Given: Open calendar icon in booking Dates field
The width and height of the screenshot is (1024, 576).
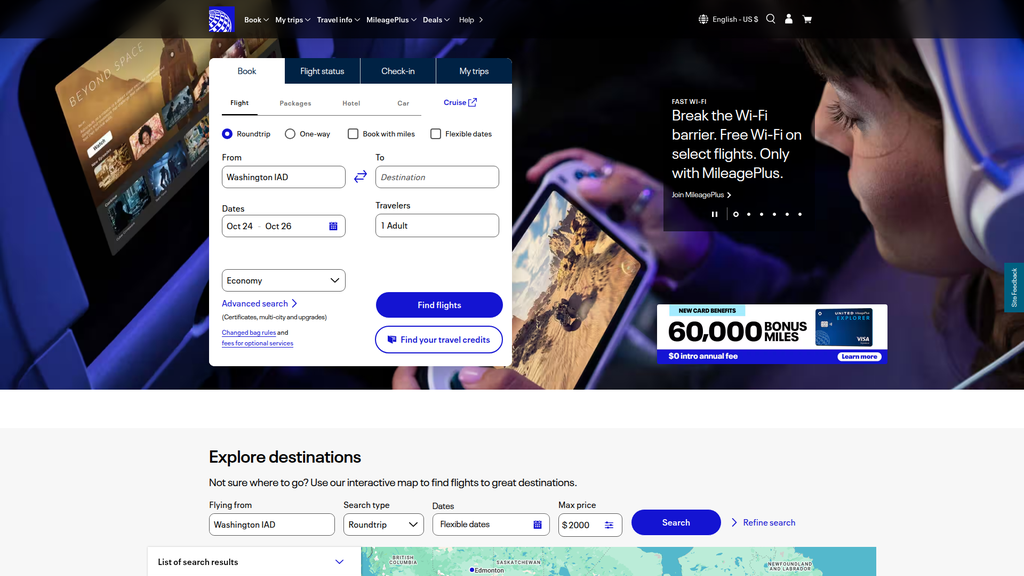Looking at the screenshot, I should [x=333, y=226].
